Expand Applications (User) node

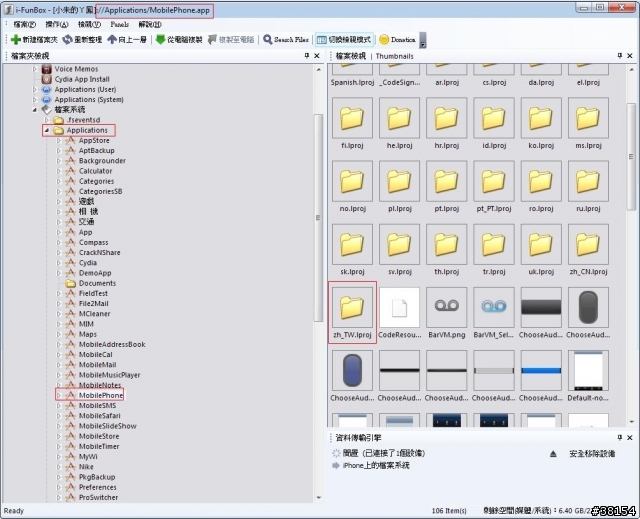tap(35, 89)
